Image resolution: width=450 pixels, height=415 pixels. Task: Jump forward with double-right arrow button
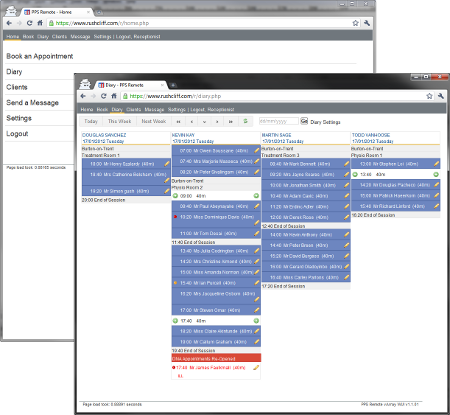point(230,122)
